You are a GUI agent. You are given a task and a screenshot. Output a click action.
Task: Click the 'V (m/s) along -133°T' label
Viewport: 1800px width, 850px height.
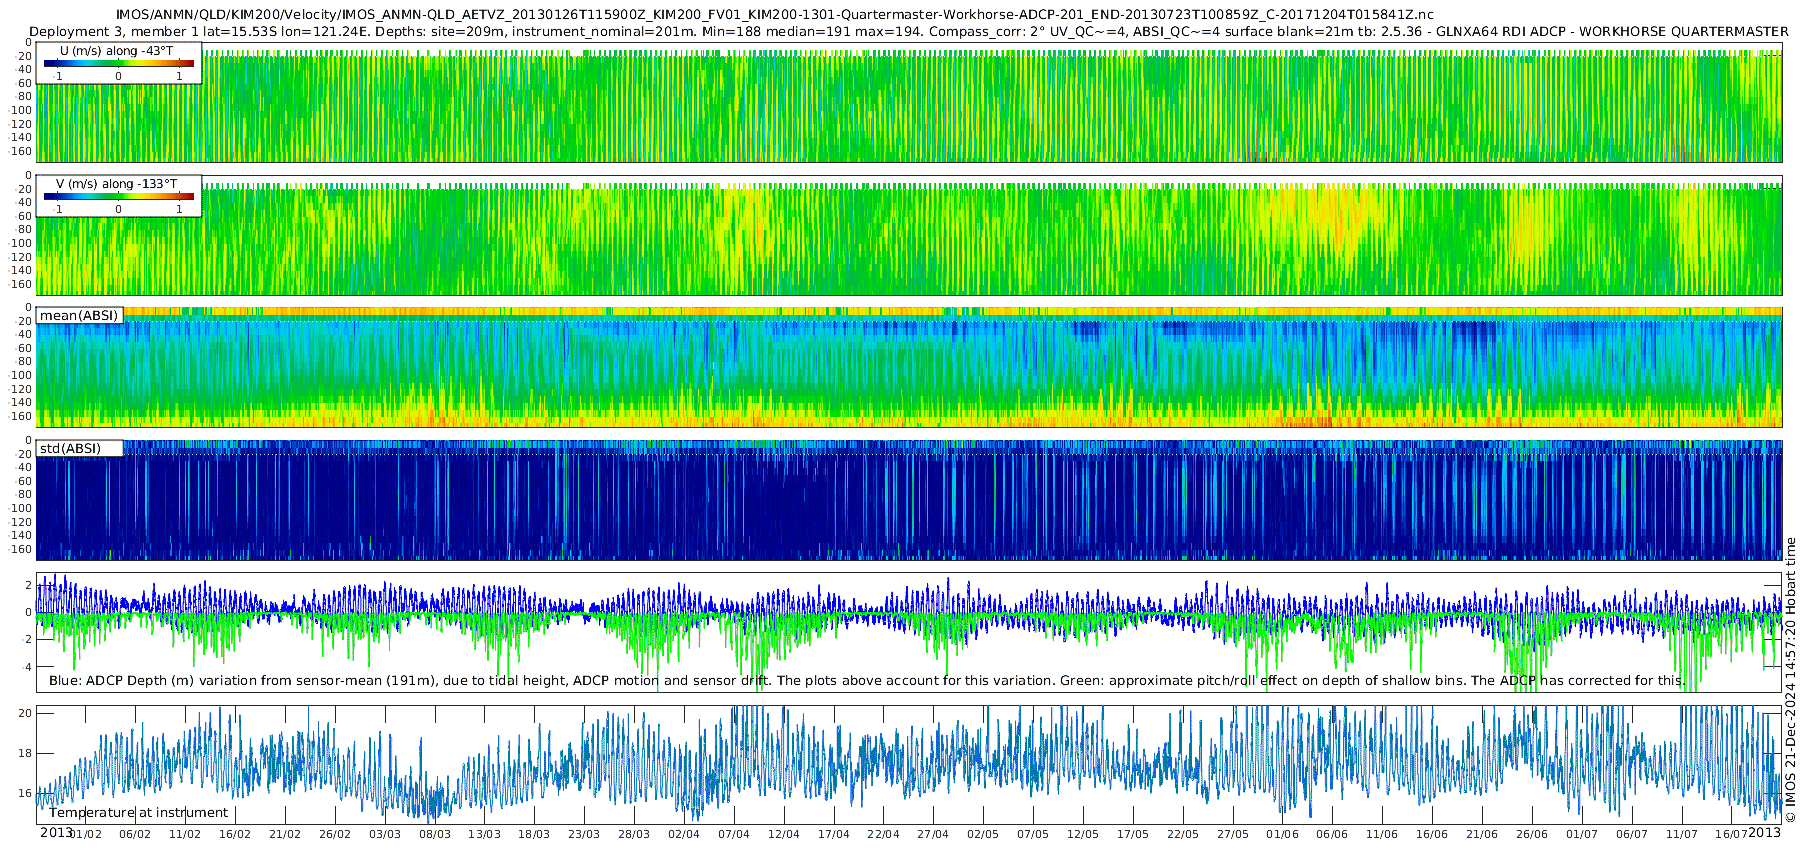coord(117,184)
